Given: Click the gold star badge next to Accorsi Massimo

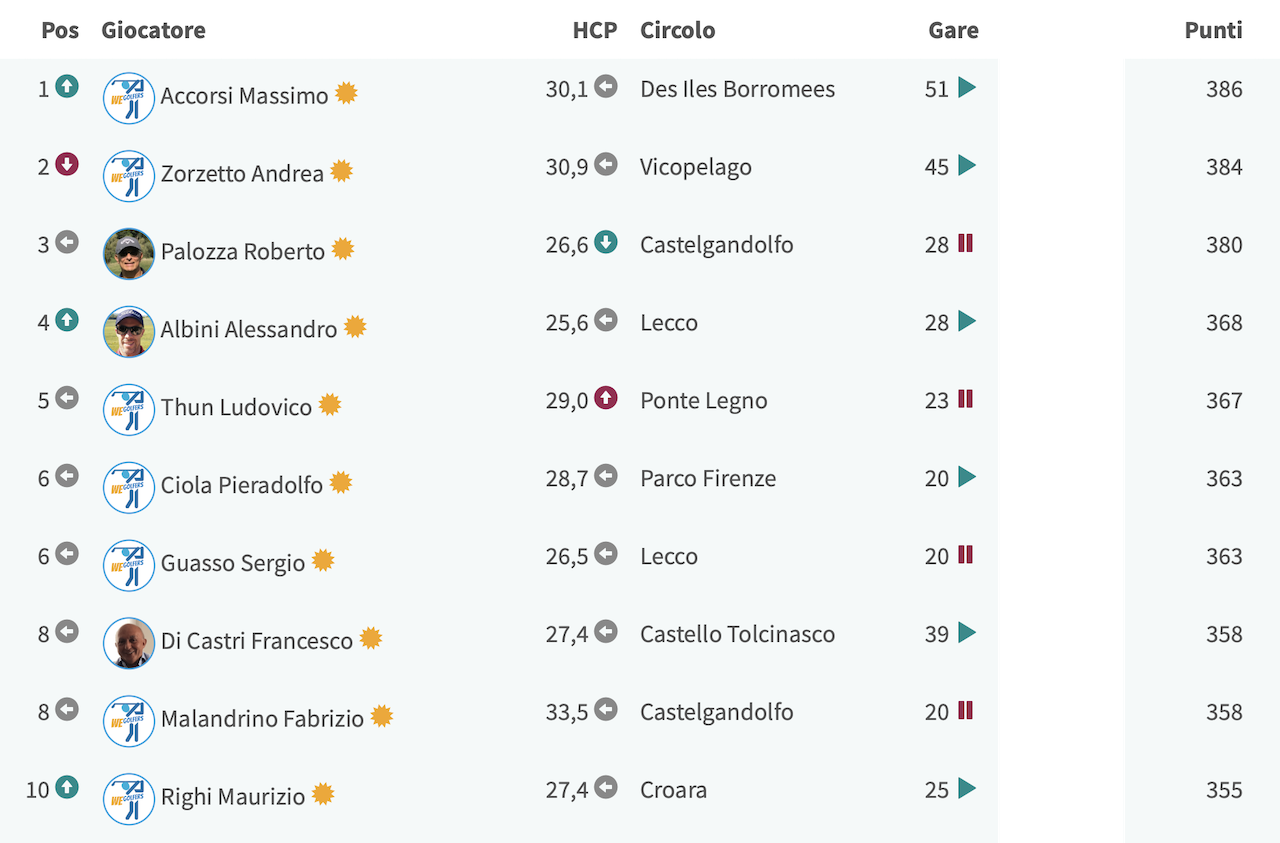Looking at the screenshot, I should click(x=346, y=93).
